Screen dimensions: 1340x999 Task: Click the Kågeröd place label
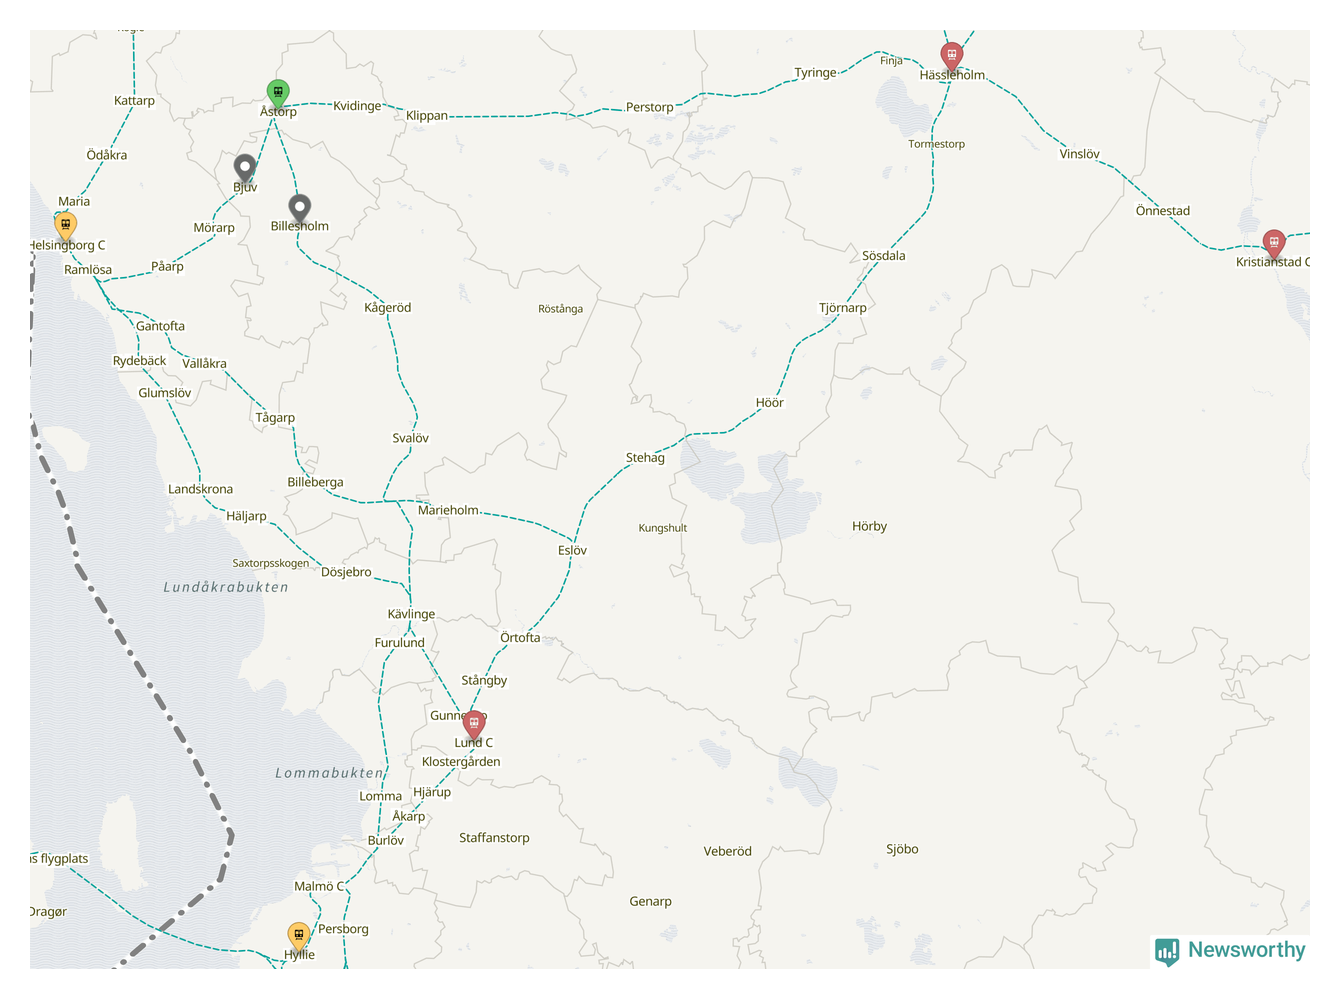click(x=388, y=308)
